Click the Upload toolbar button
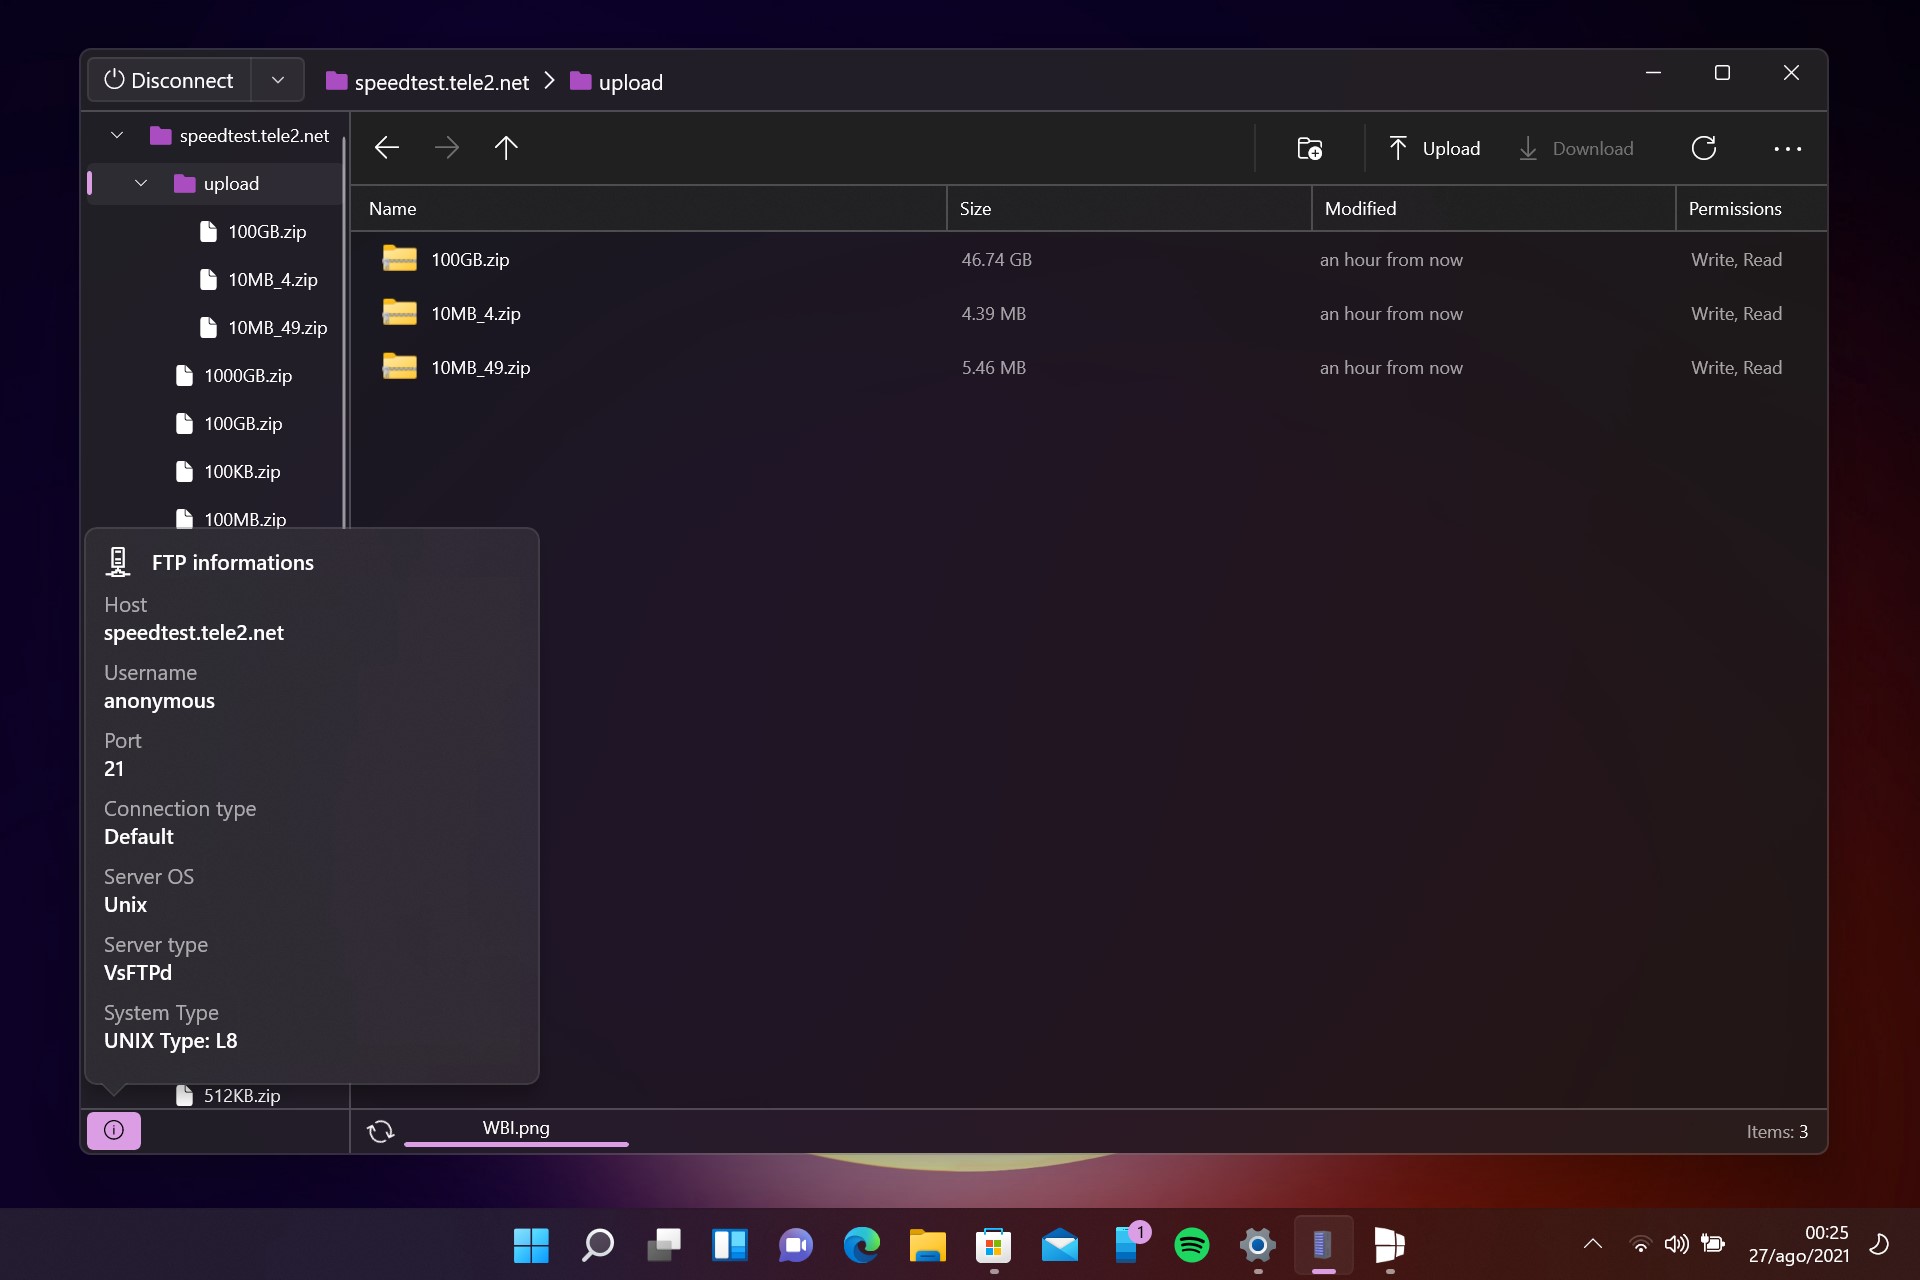The image size is (1920, 1280). 1434,148
